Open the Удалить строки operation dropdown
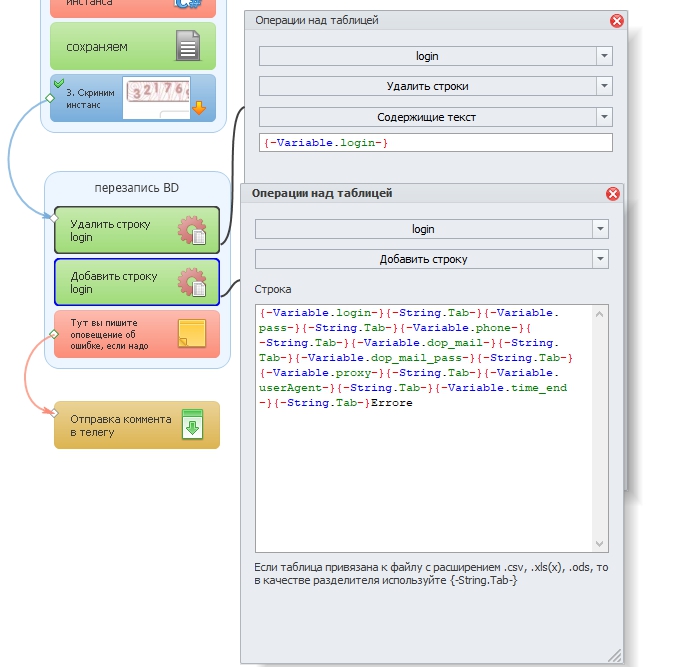Viewport: 700px width, 667px height. click(603, 86)
